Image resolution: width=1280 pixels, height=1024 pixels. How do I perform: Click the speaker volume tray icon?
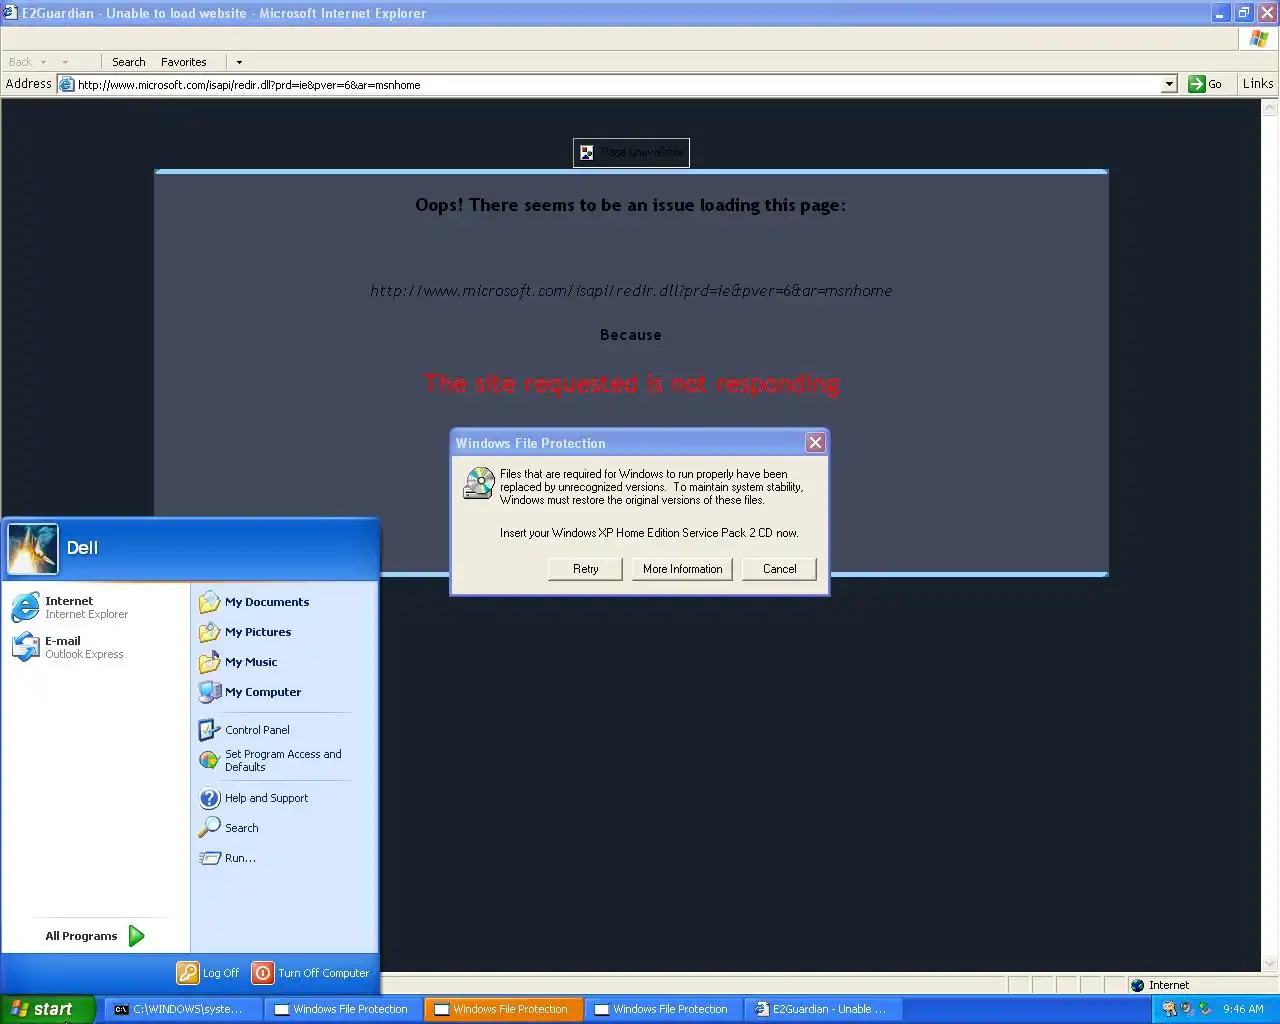[x=1187, y=1009]
